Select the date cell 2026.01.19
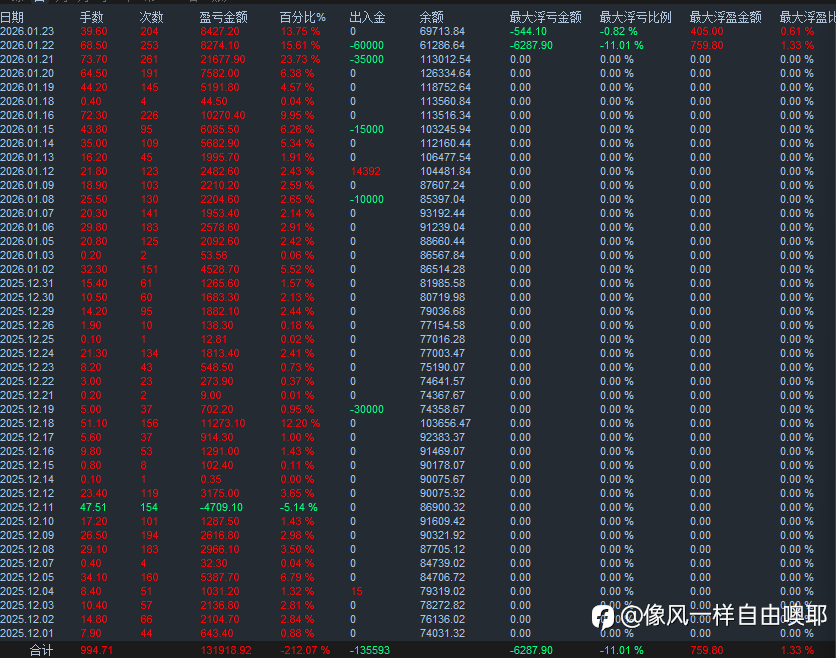The height and width of the screenshot is (658, 836). pos(27,87)
